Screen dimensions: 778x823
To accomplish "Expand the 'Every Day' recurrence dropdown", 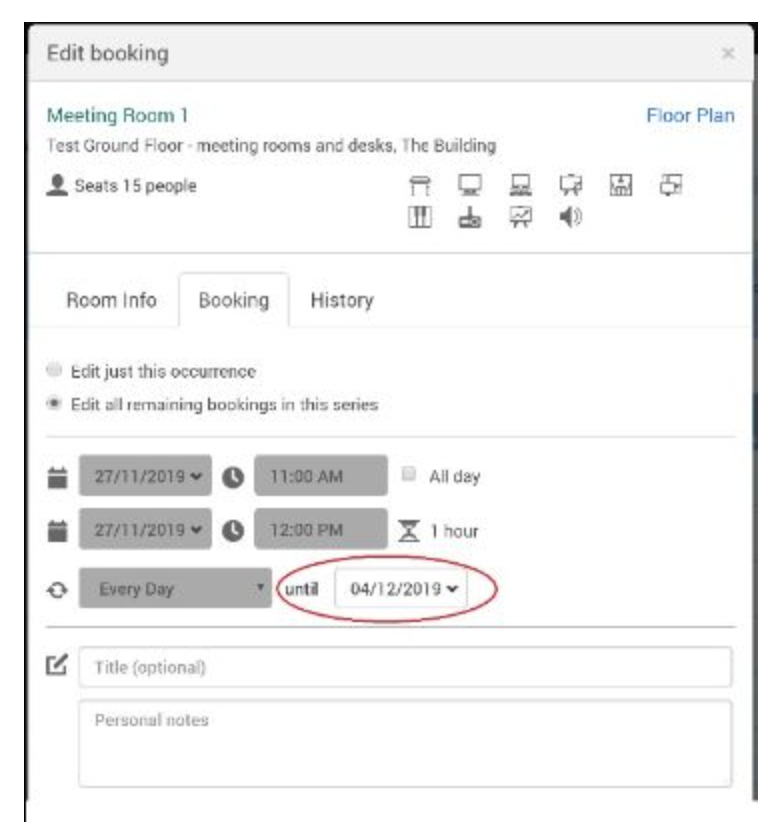I will (175, 590).
